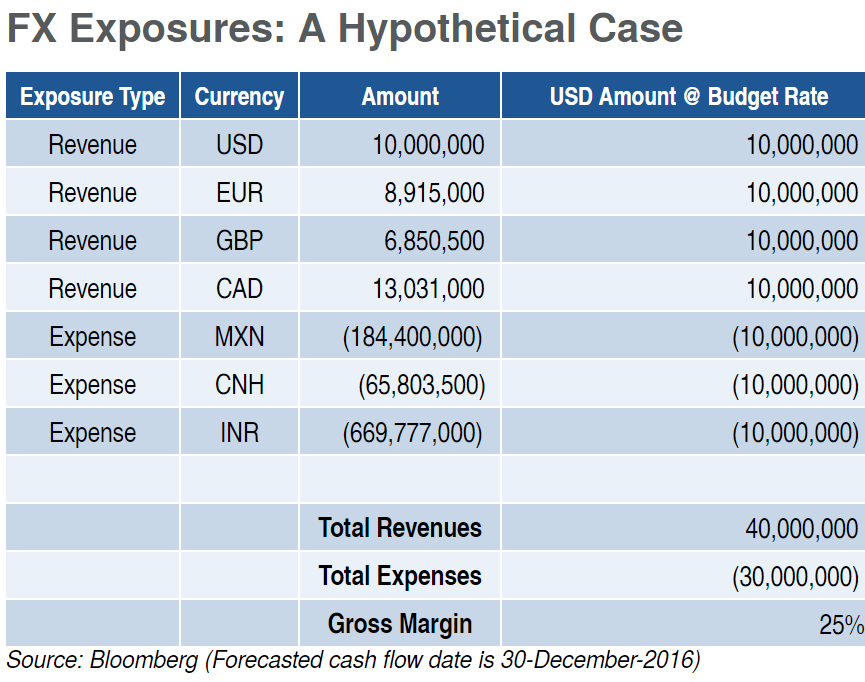
Task: Click the "FX Exposures: A Hypothetical Case" title
Action: pyautogui.click(x=344, y=28)
